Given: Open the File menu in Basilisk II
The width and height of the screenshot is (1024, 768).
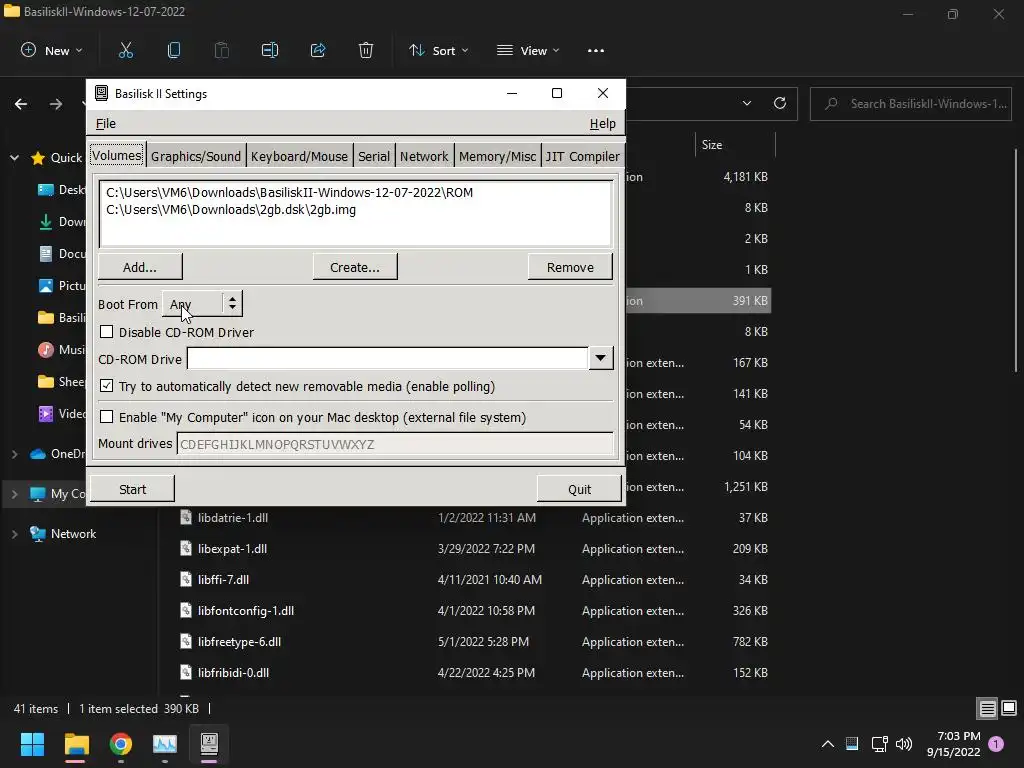Looking at the screenshot, I should point(105,123).
